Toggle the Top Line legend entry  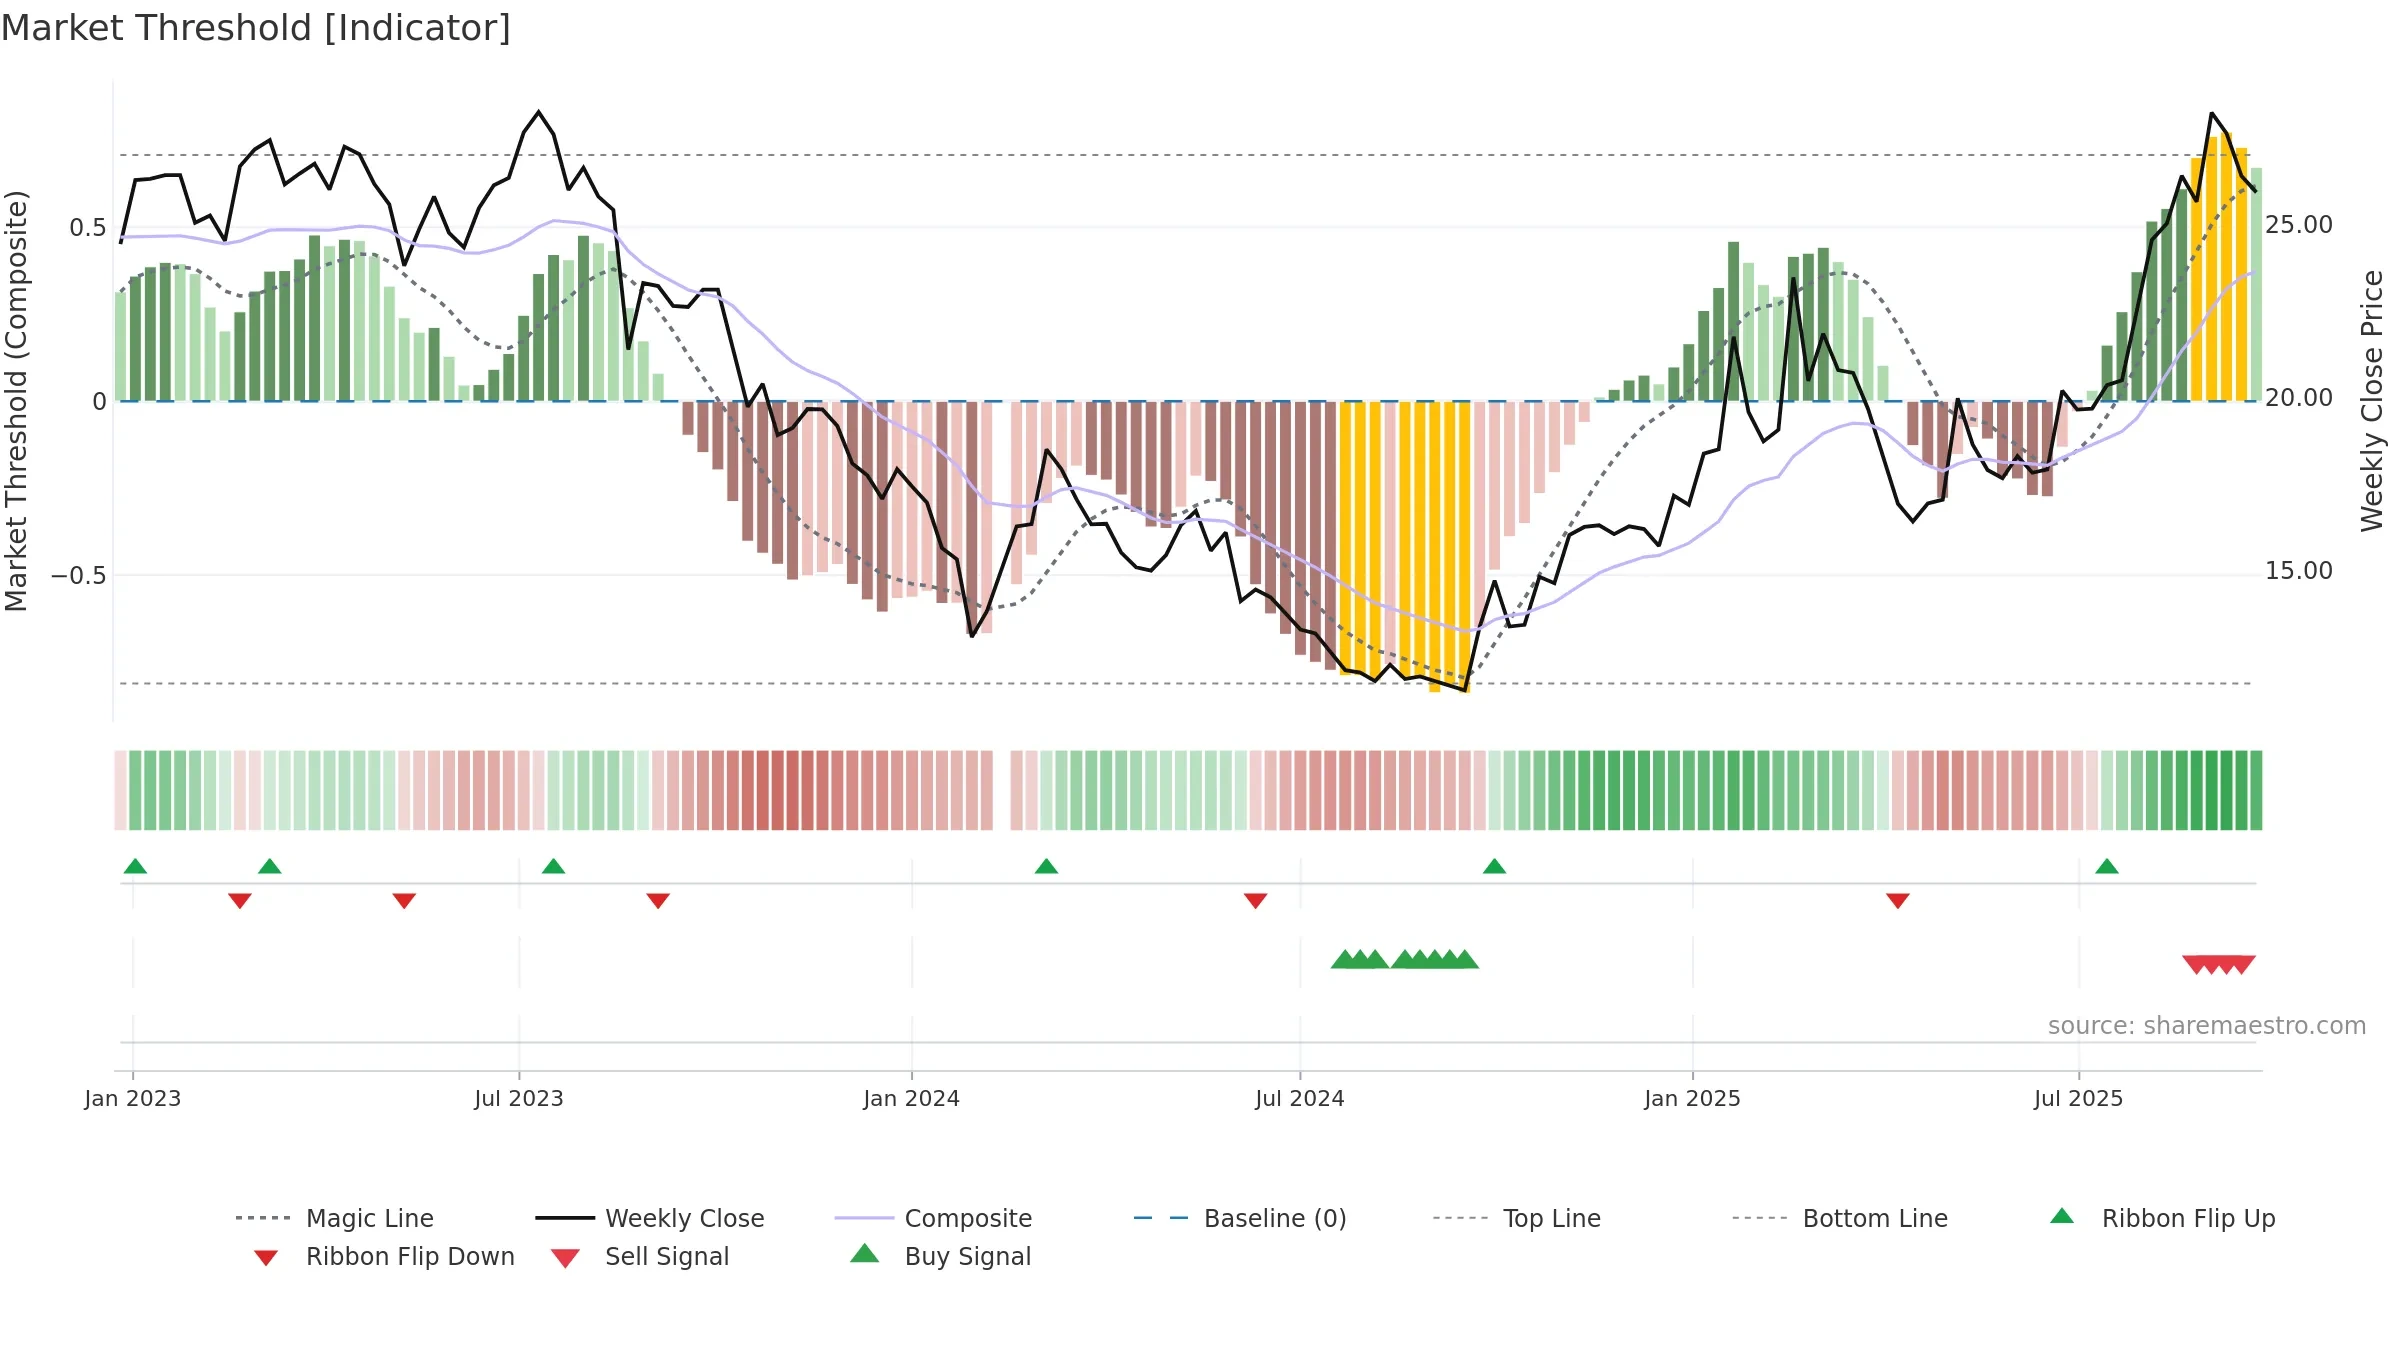[1517, 1218]
